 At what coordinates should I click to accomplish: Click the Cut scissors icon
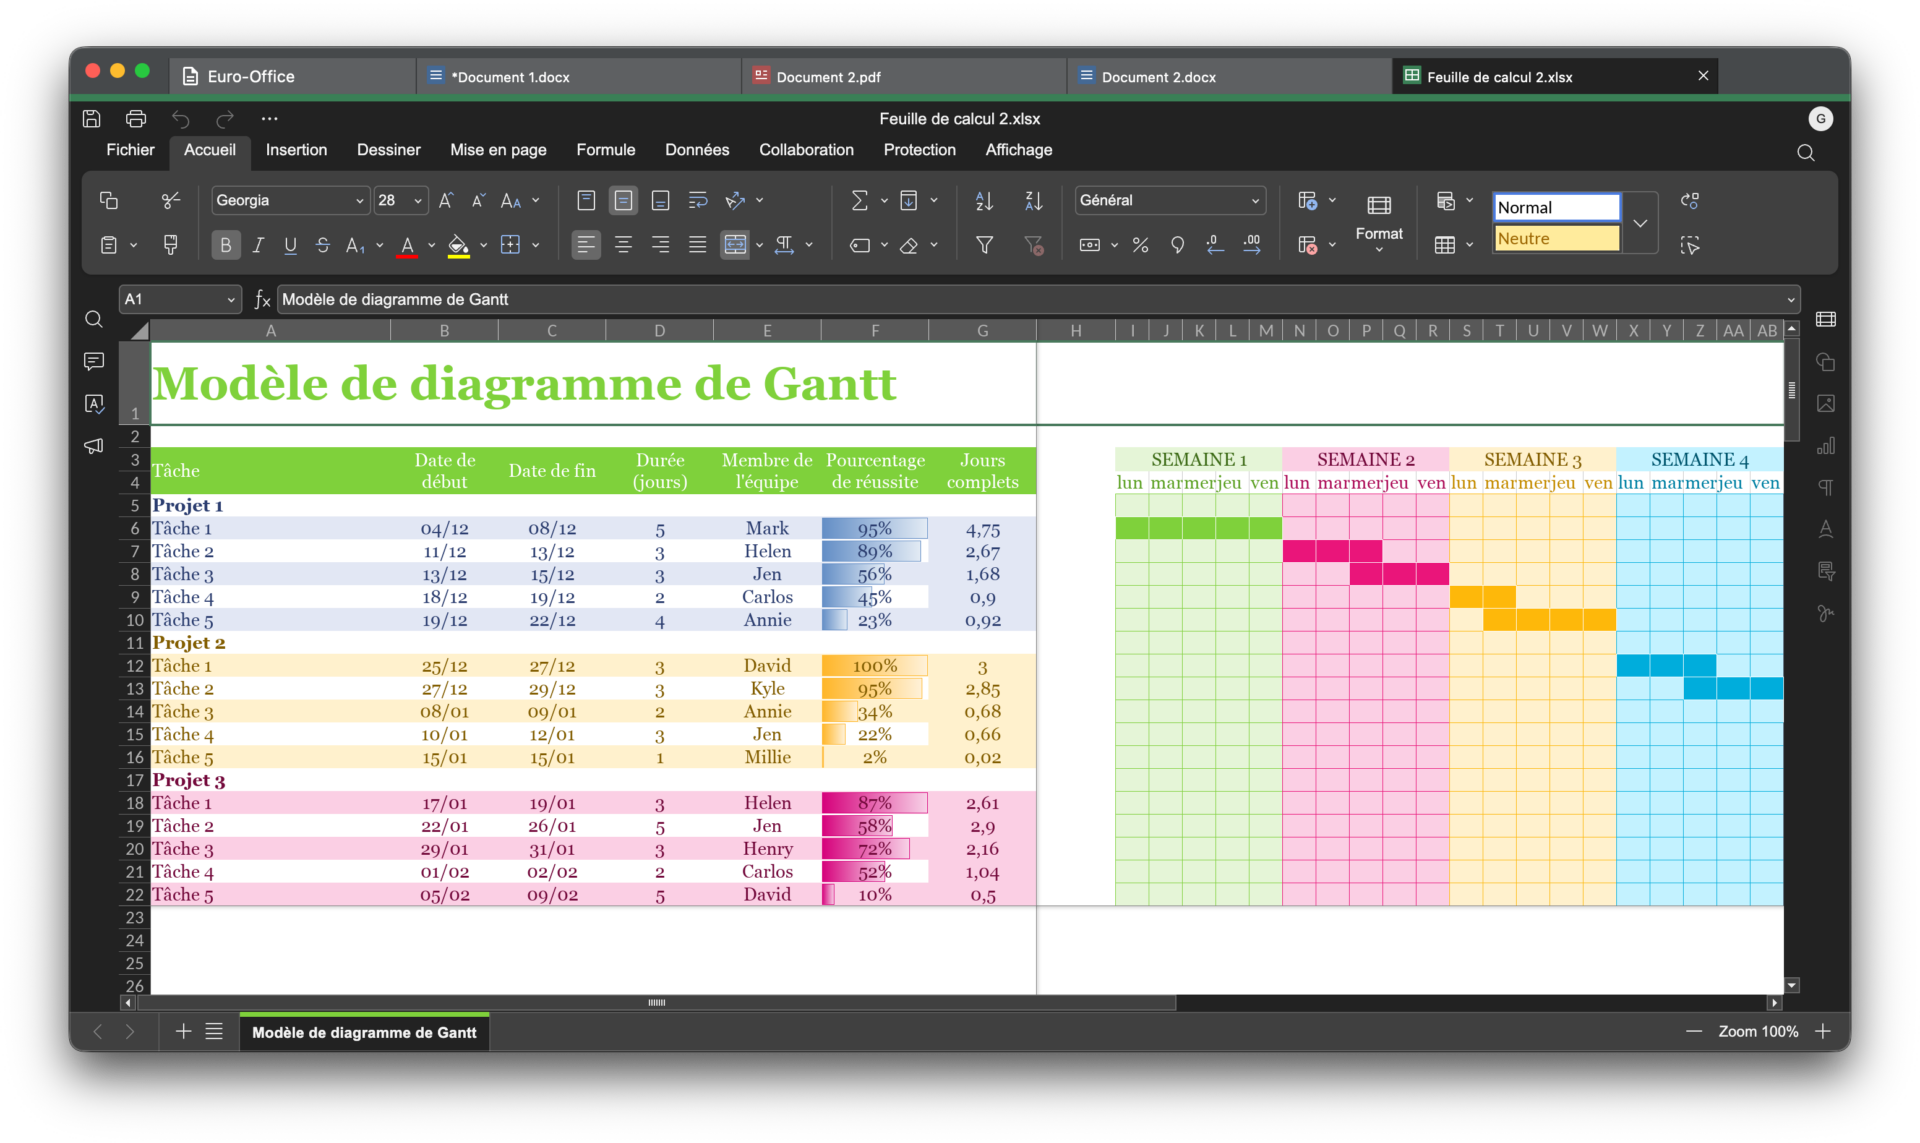[x=171, y=201]
